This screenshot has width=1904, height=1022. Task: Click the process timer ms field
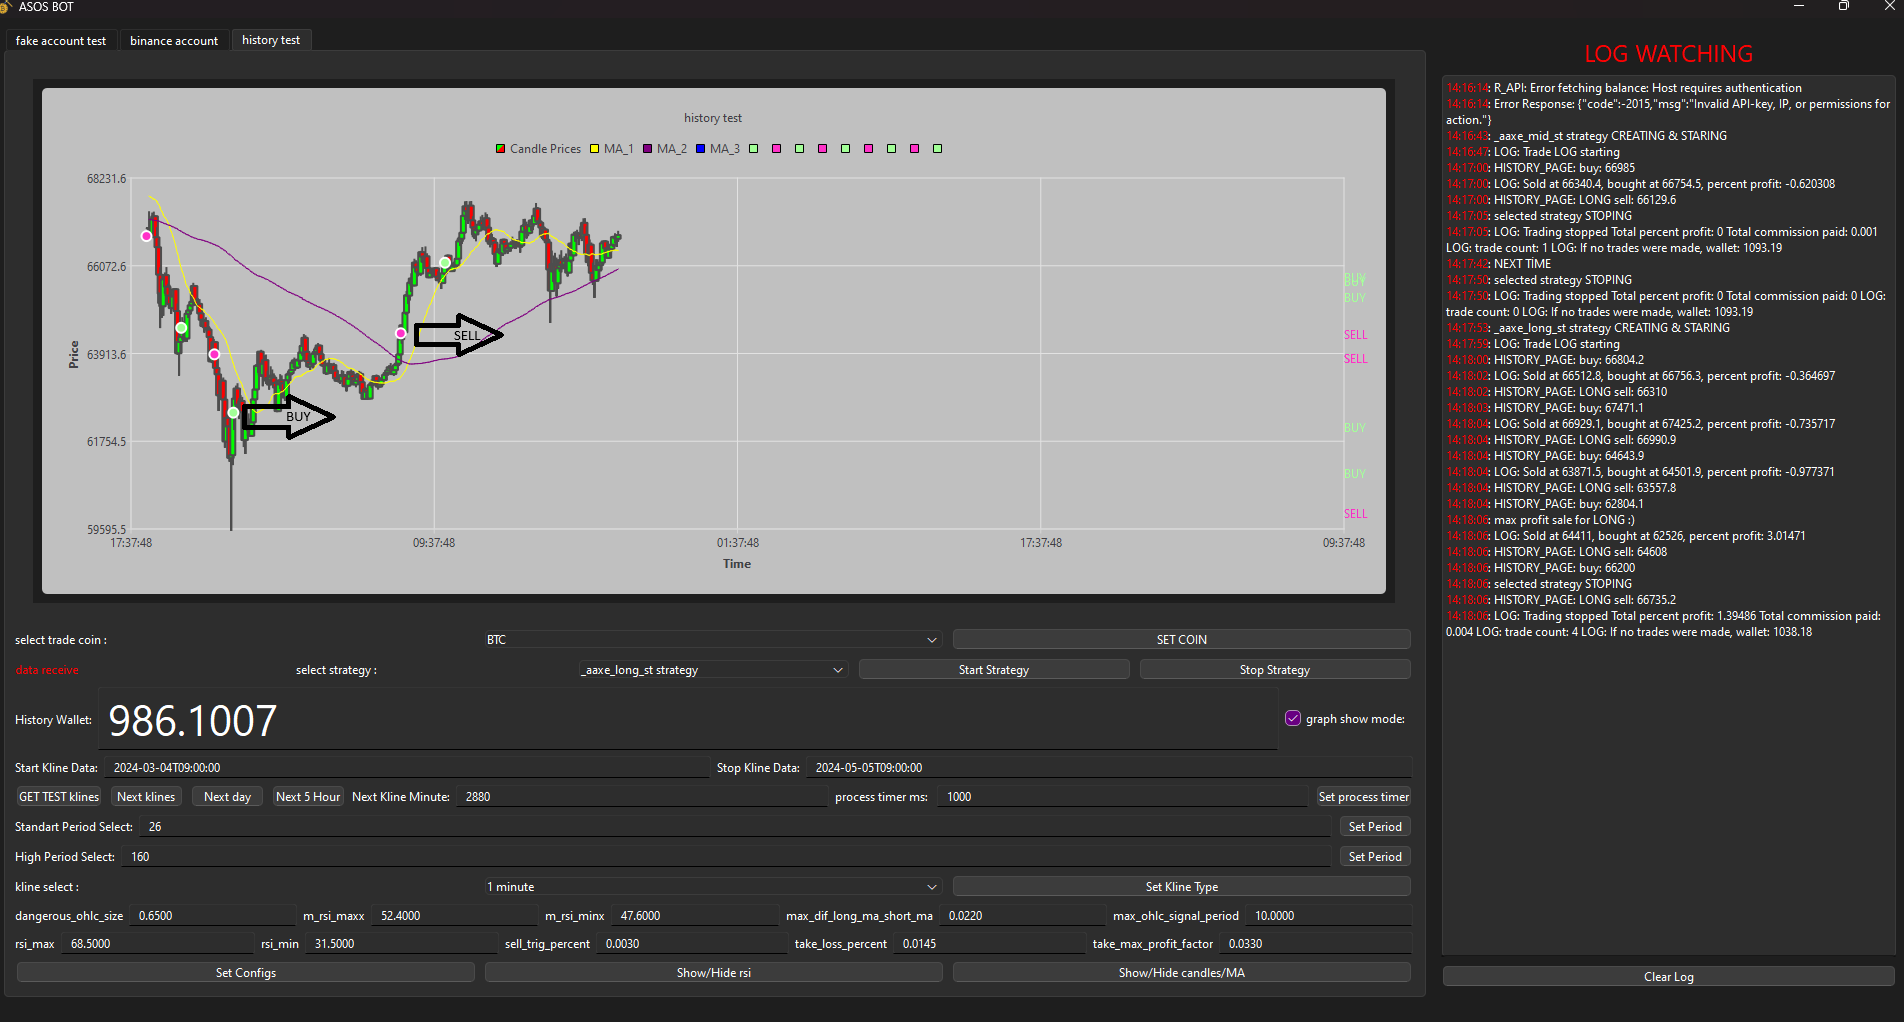[x=1123, y=797]
